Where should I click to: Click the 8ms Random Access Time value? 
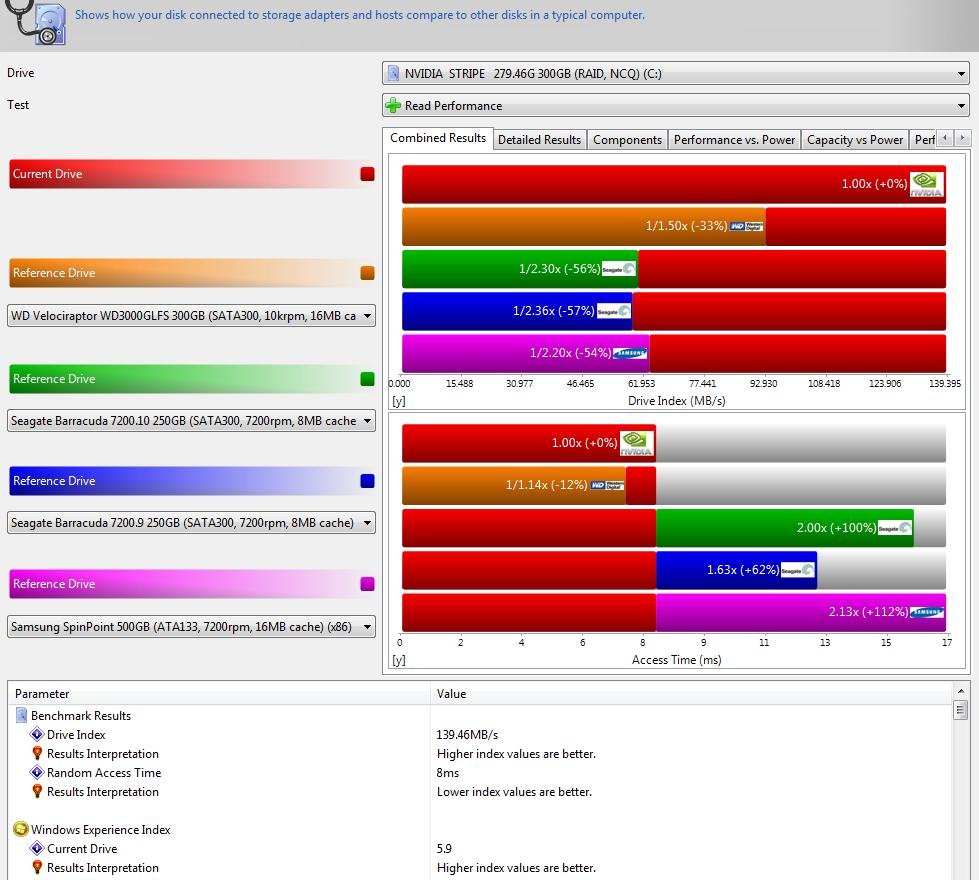pyautogui.click(x=448, y=773)
